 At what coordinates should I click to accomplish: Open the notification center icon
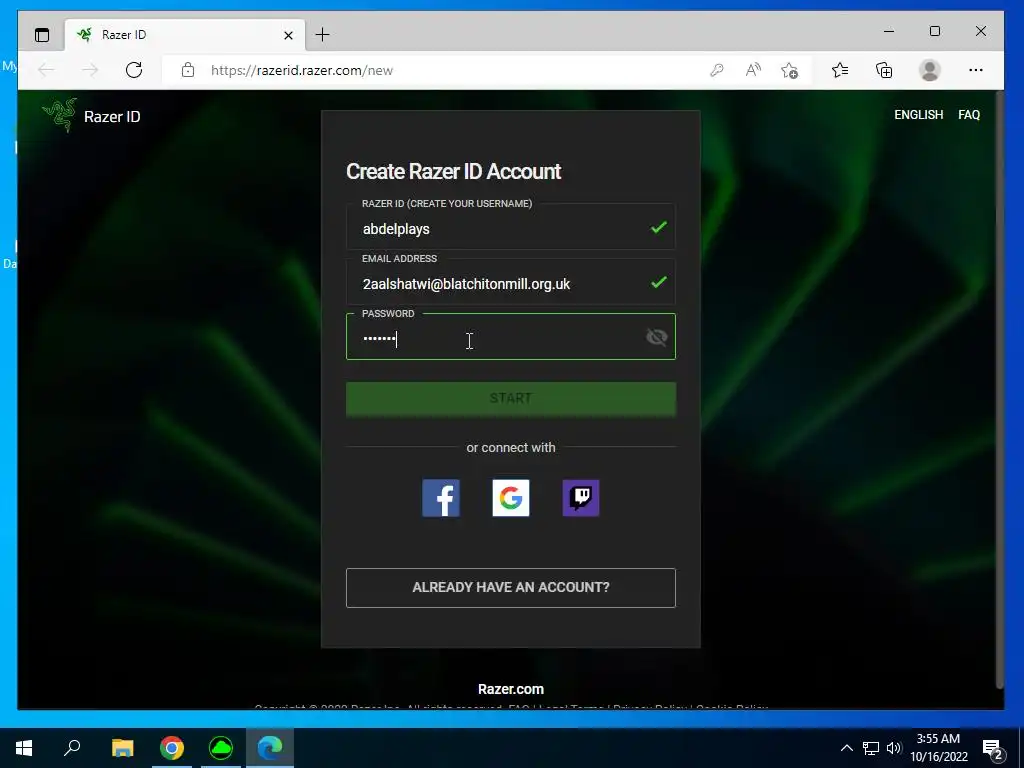[x=993, y=748]
